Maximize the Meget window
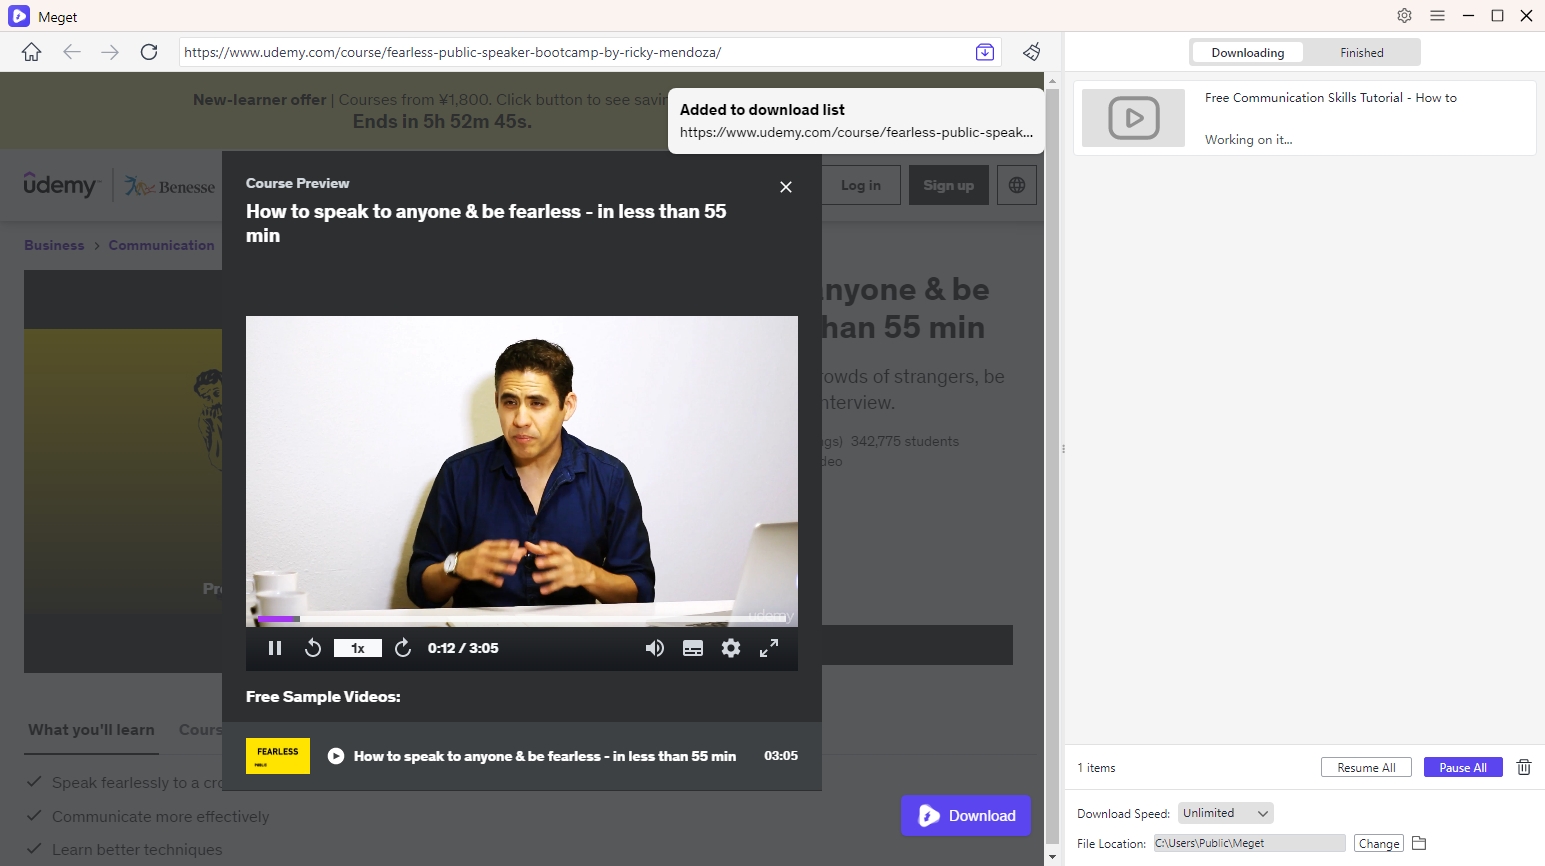The width and height of the screenshot is (1545, 866). pyautogui.click(x=1497, y=15)
